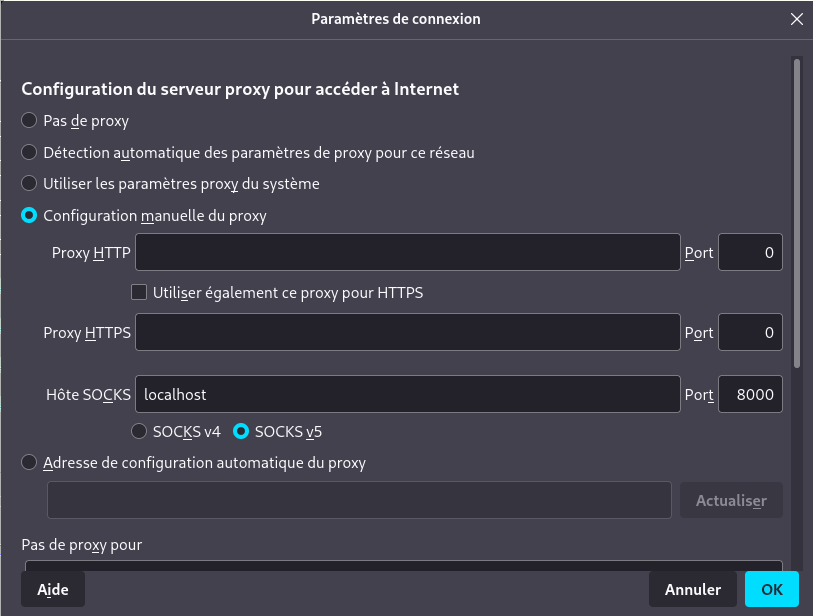Click the Proxy HTTPS port field
The height and width of the screenshot is (616, 813).
pyautogui.click(x=750, y=332)
